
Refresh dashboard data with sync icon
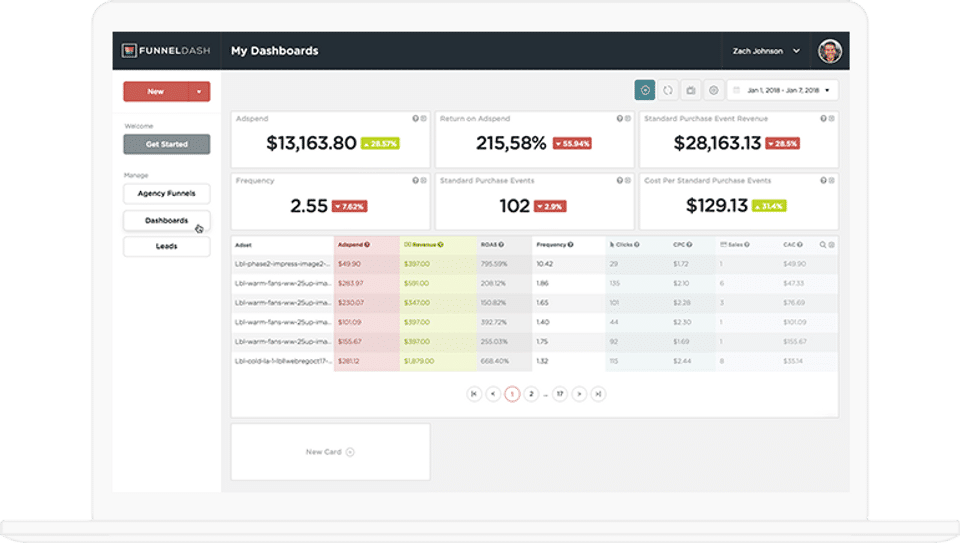point(668,90)
